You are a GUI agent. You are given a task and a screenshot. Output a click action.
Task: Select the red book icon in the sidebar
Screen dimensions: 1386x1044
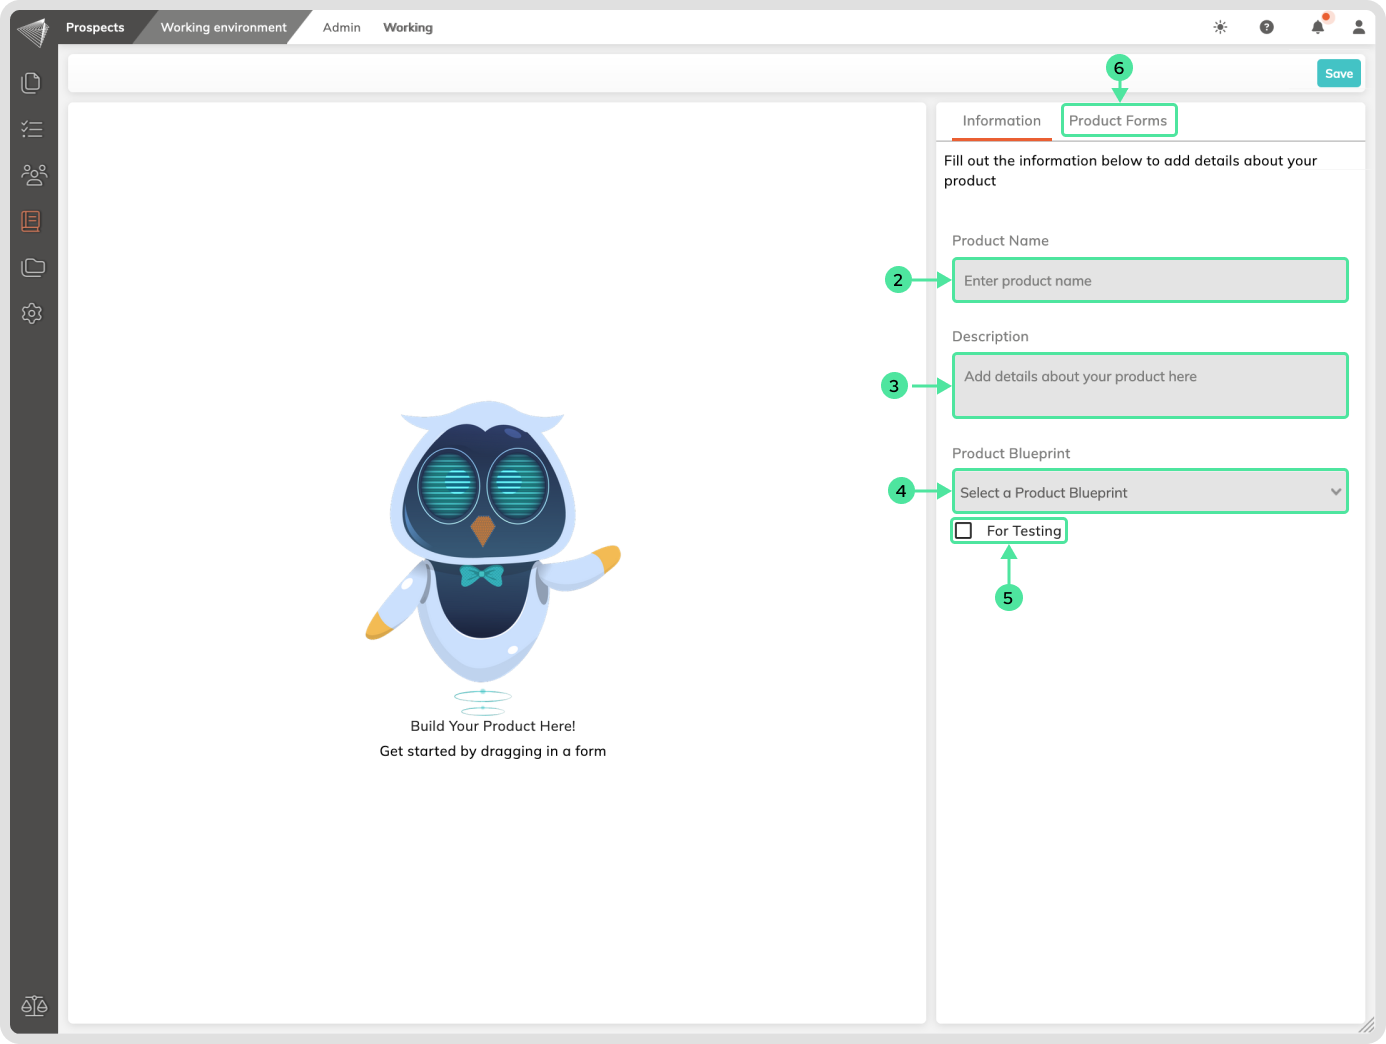click(32, 221)
